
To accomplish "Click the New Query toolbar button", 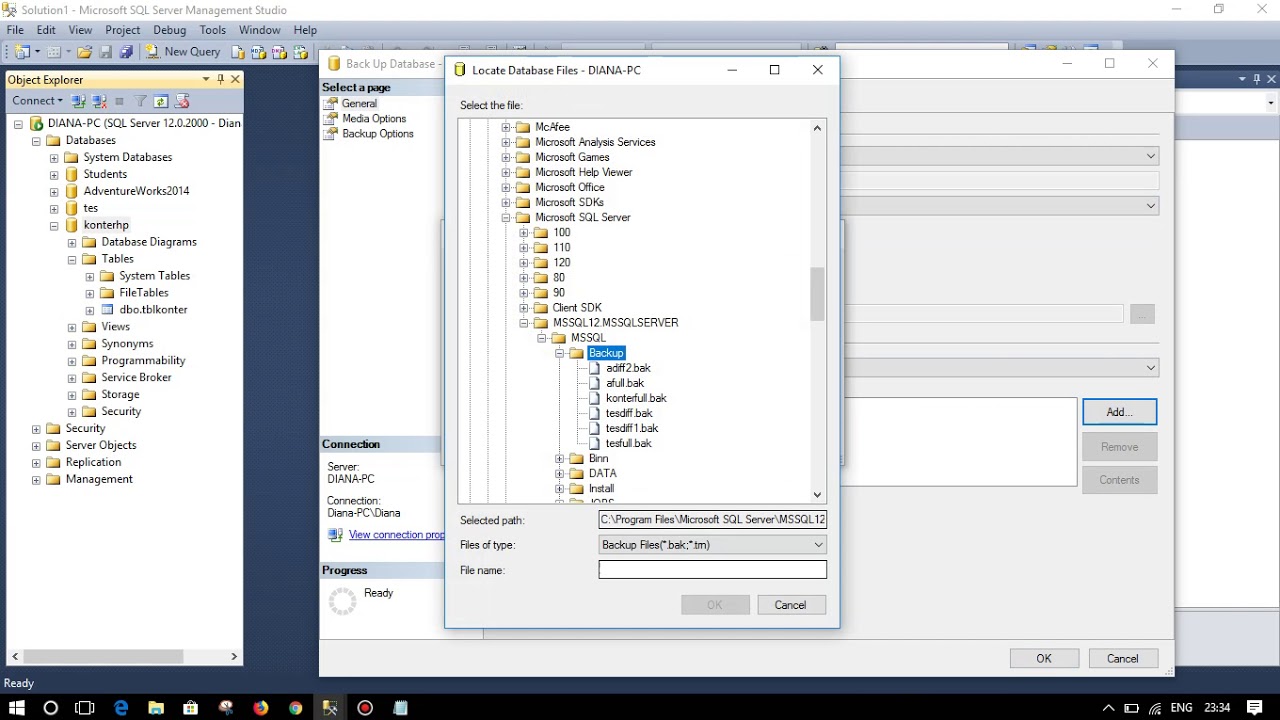I will point(183,52).
